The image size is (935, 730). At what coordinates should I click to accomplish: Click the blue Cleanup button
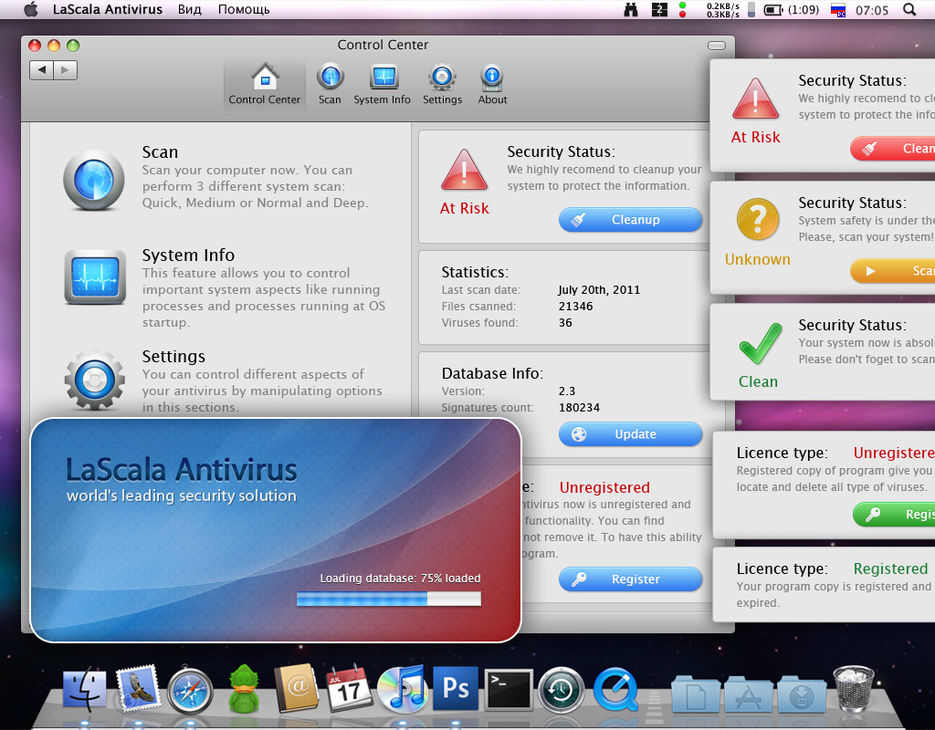(630, 219)
